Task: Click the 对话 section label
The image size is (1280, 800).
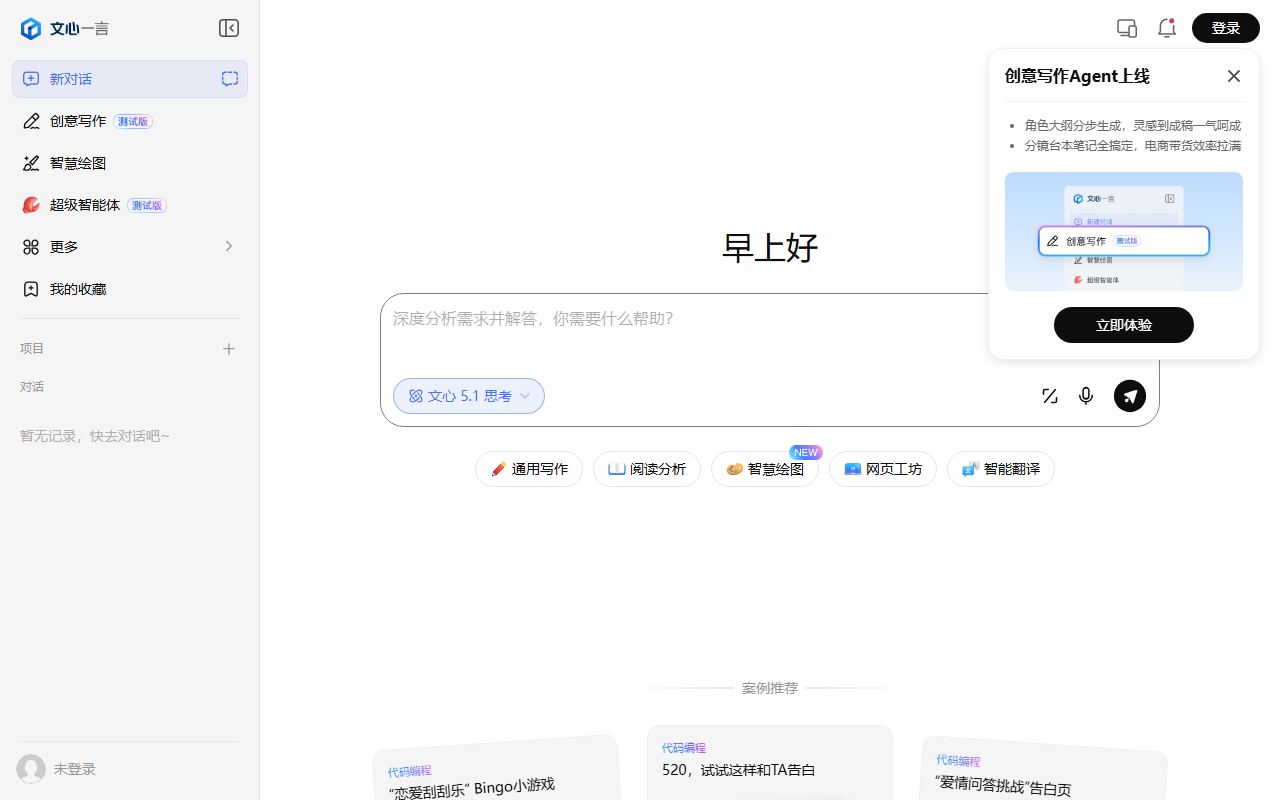Action: 32,387
